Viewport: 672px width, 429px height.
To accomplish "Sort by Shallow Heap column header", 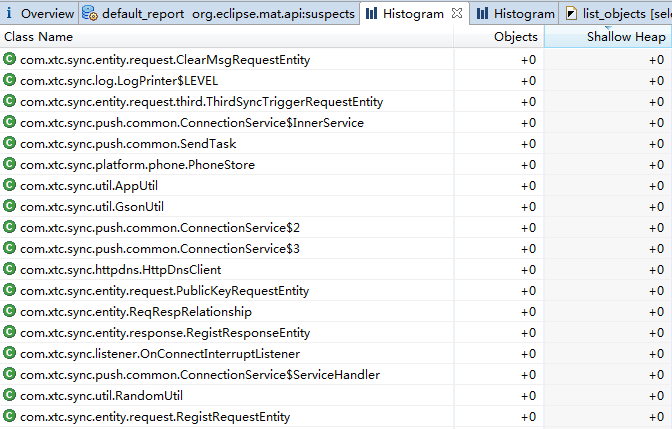I will [x=608, y=36].
